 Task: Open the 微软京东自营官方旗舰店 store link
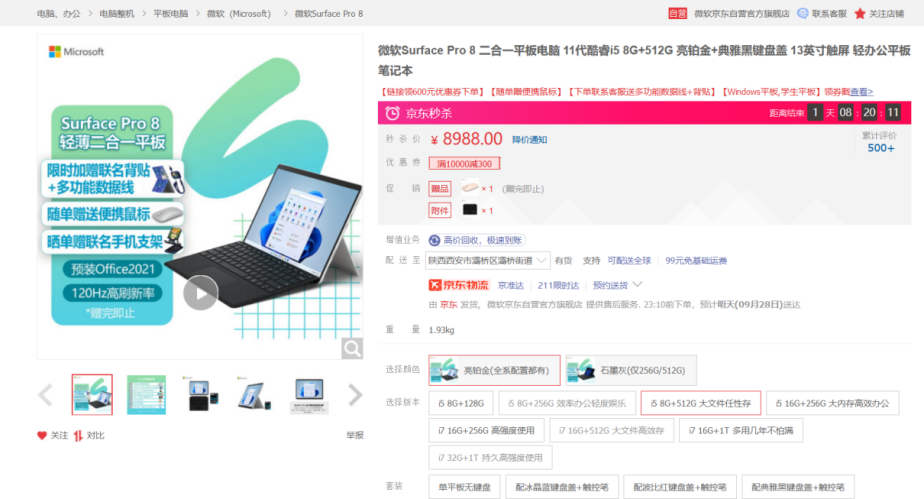tap(742, 13)
